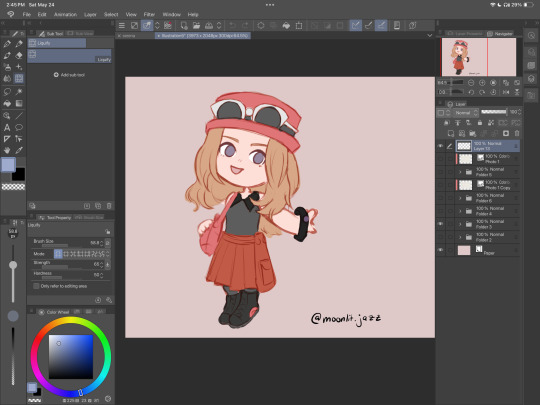Open the canvas tab list chevron

coord(430,35)
